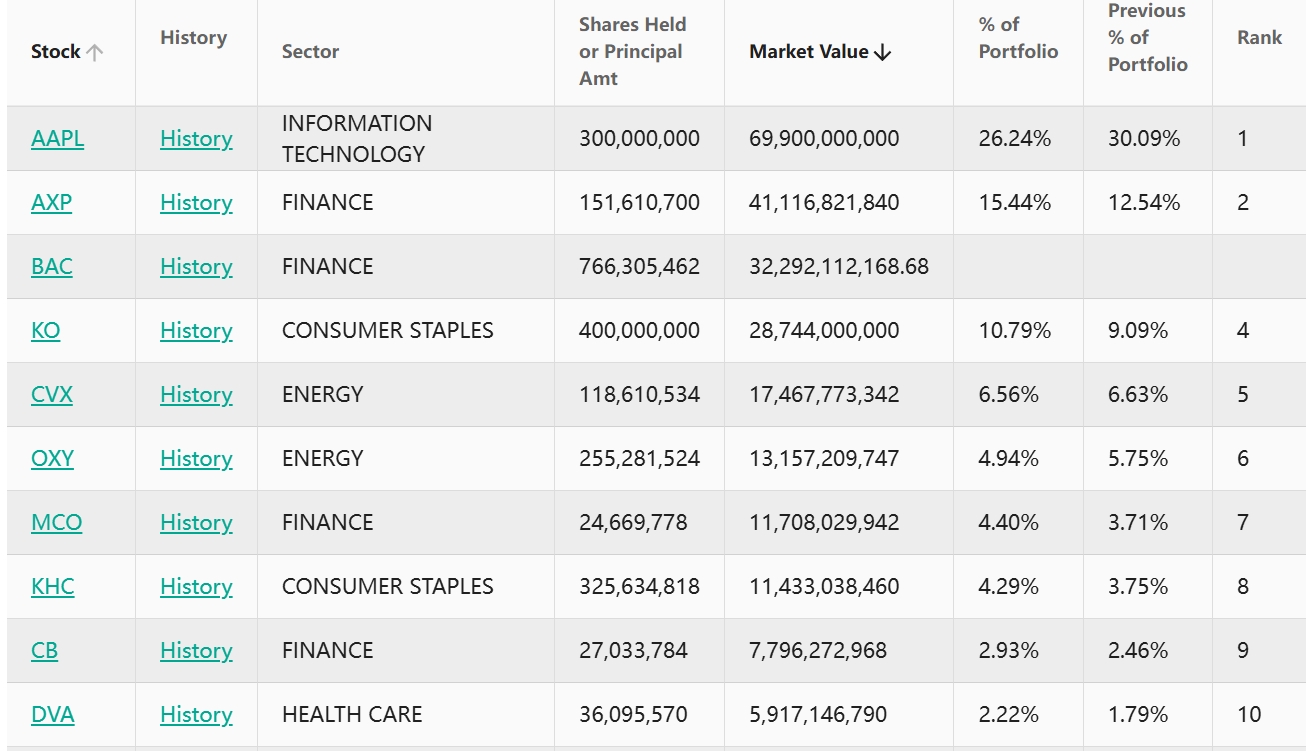Go to the MCO stock link
This screenshot has width=1306, height=751.
tap(56, 523)
